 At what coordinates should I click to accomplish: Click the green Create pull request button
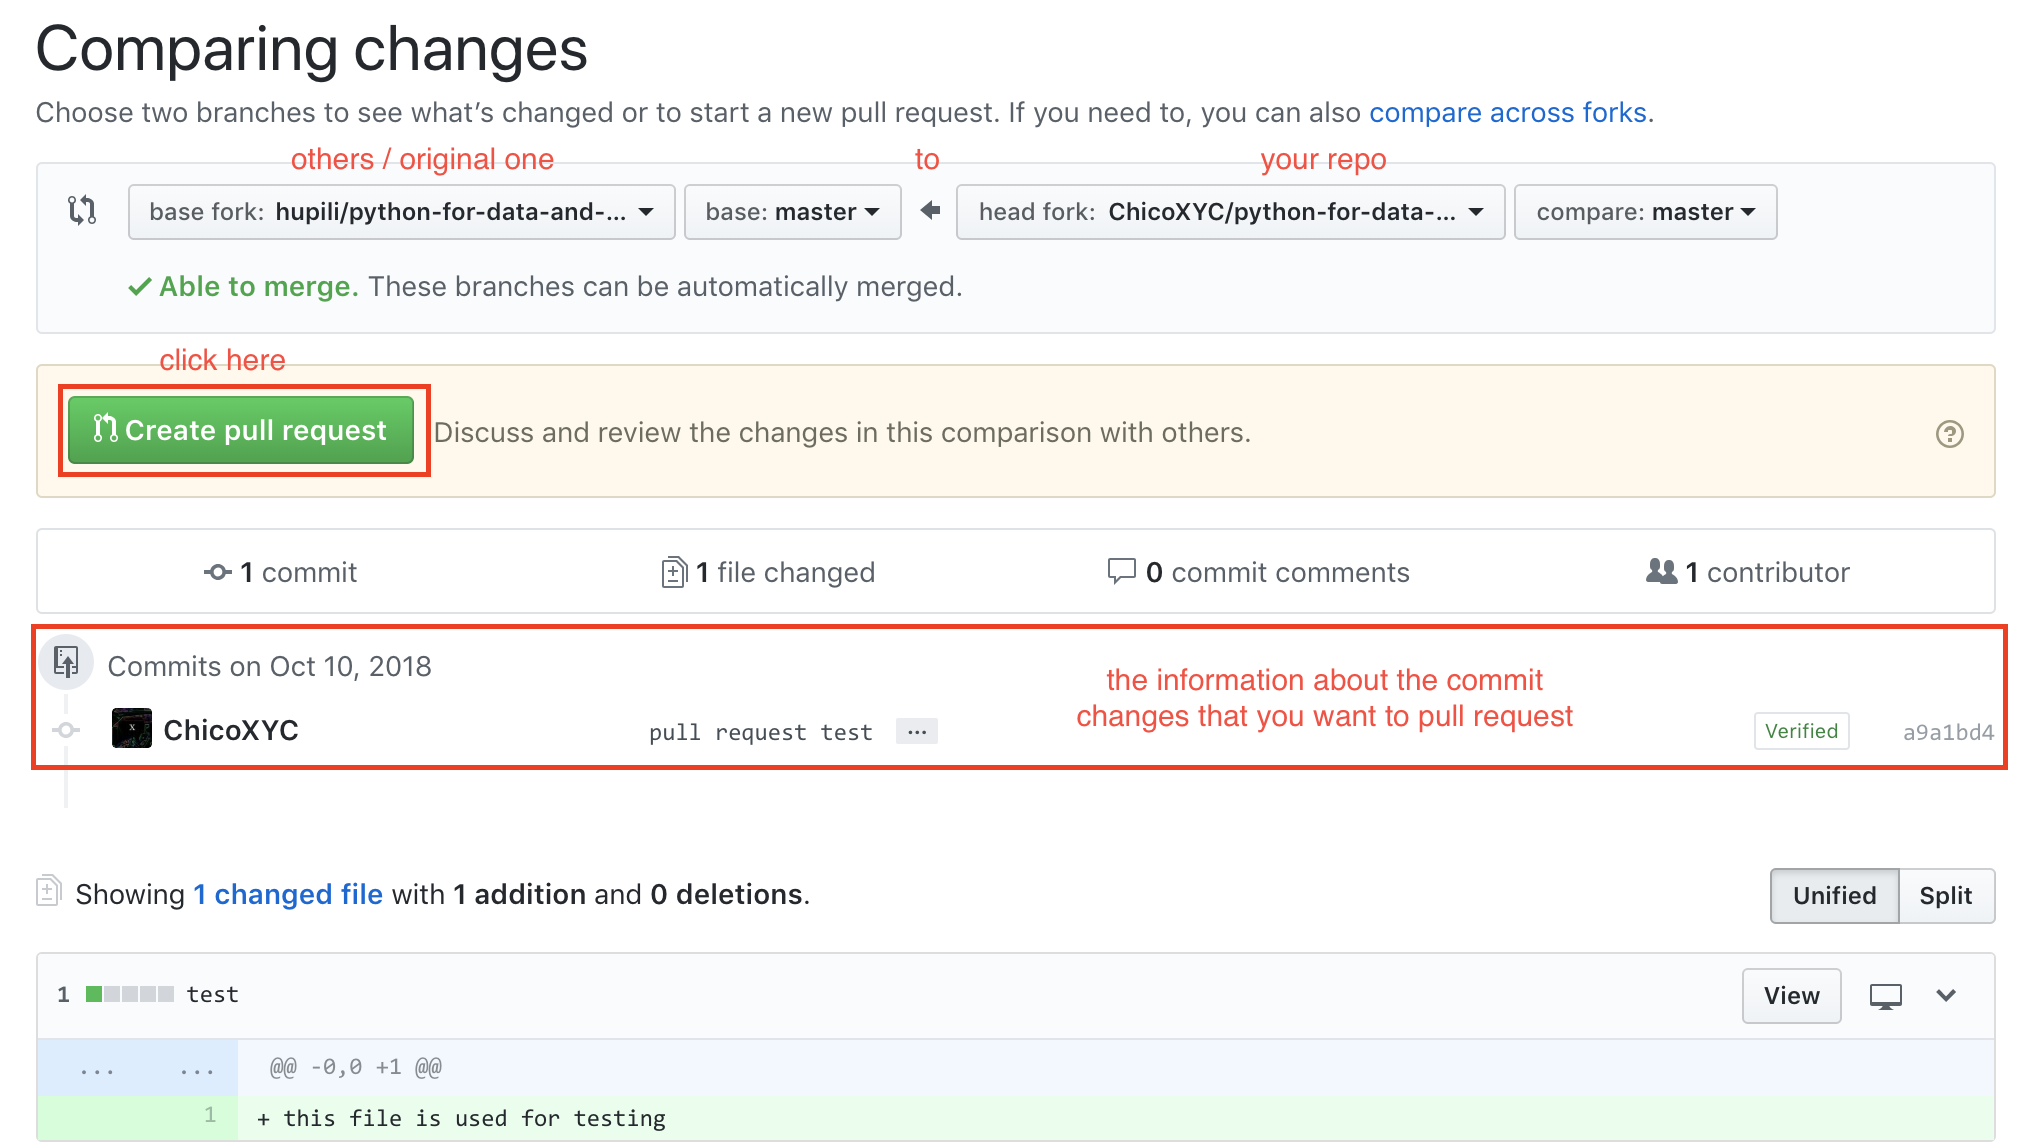(x=241, y=430)
